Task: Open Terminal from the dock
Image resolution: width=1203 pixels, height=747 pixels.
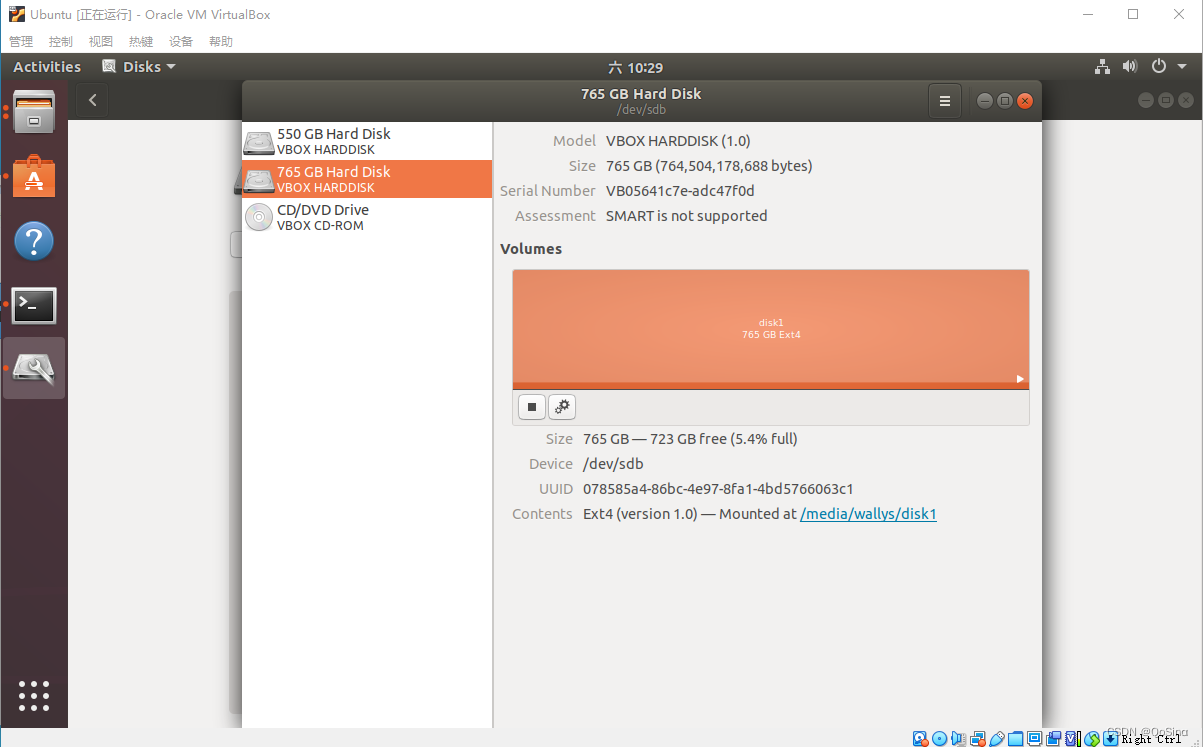Action: tap(34, 305)
